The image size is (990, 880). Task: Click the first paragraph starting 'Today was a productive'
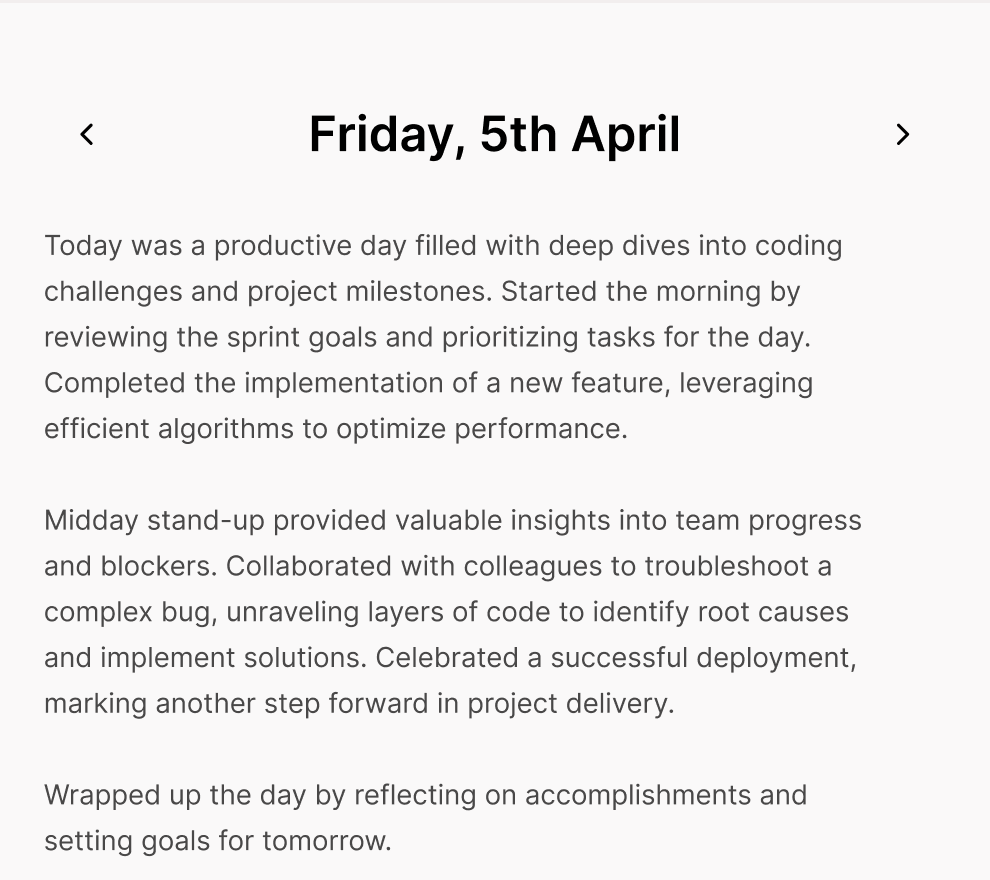click(443, 337)
